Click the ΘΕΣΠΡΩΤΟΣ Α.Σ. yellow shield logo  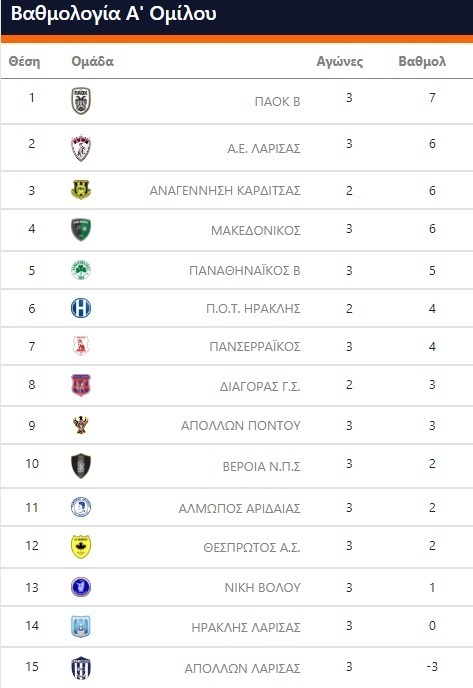[81, 547]
